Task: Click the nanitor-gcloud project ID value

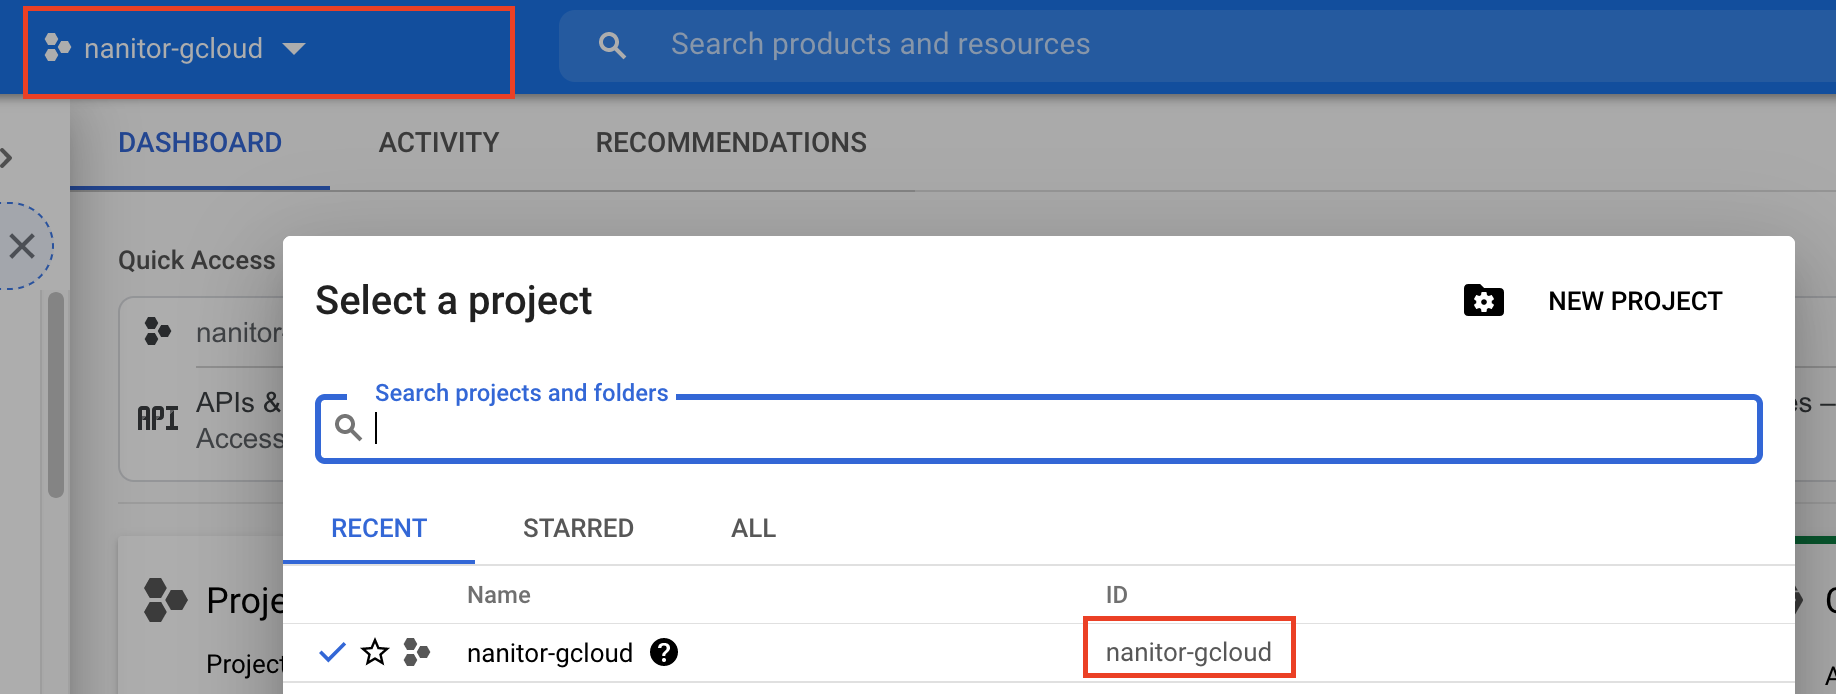Action: (x=1188, y=652)
